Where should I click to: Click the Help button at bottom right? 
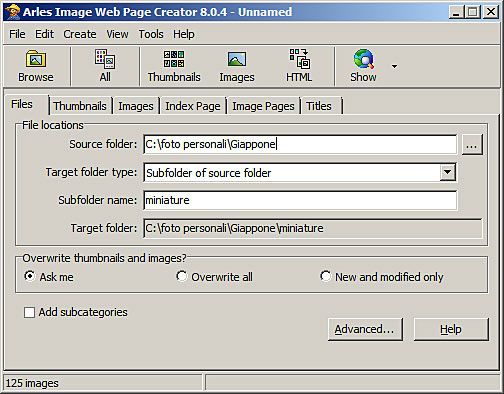pos(451,329)
